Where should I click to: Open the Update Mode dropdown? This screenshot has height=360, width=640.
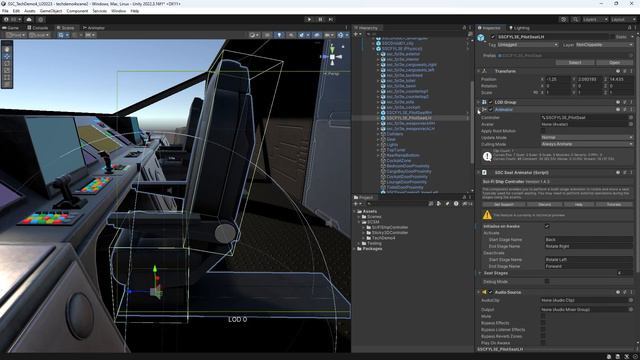(587, 138)
